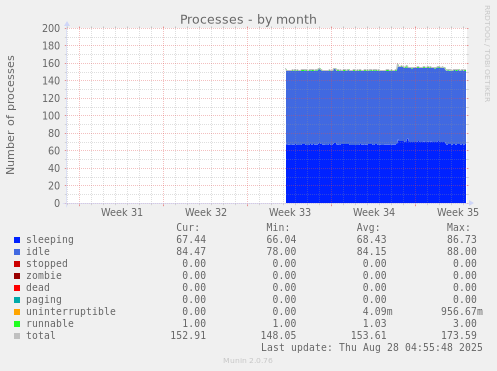
Task: Click the 'Week 31' axis label
Action: click(122, 212)
